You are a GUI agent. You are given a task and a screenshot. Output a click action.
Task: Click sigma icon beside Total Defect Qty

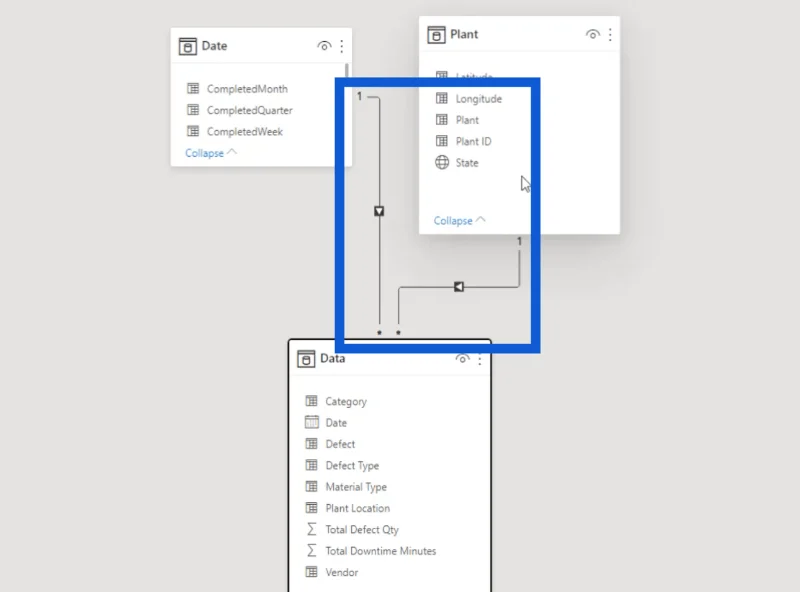311,529
